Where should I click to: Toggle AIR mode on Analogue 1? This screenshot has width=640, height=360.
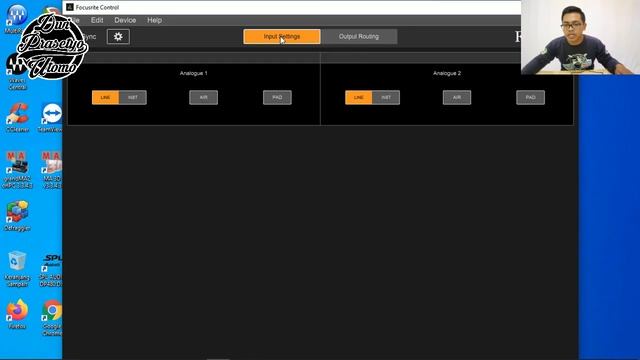click(x=203, y=98)
